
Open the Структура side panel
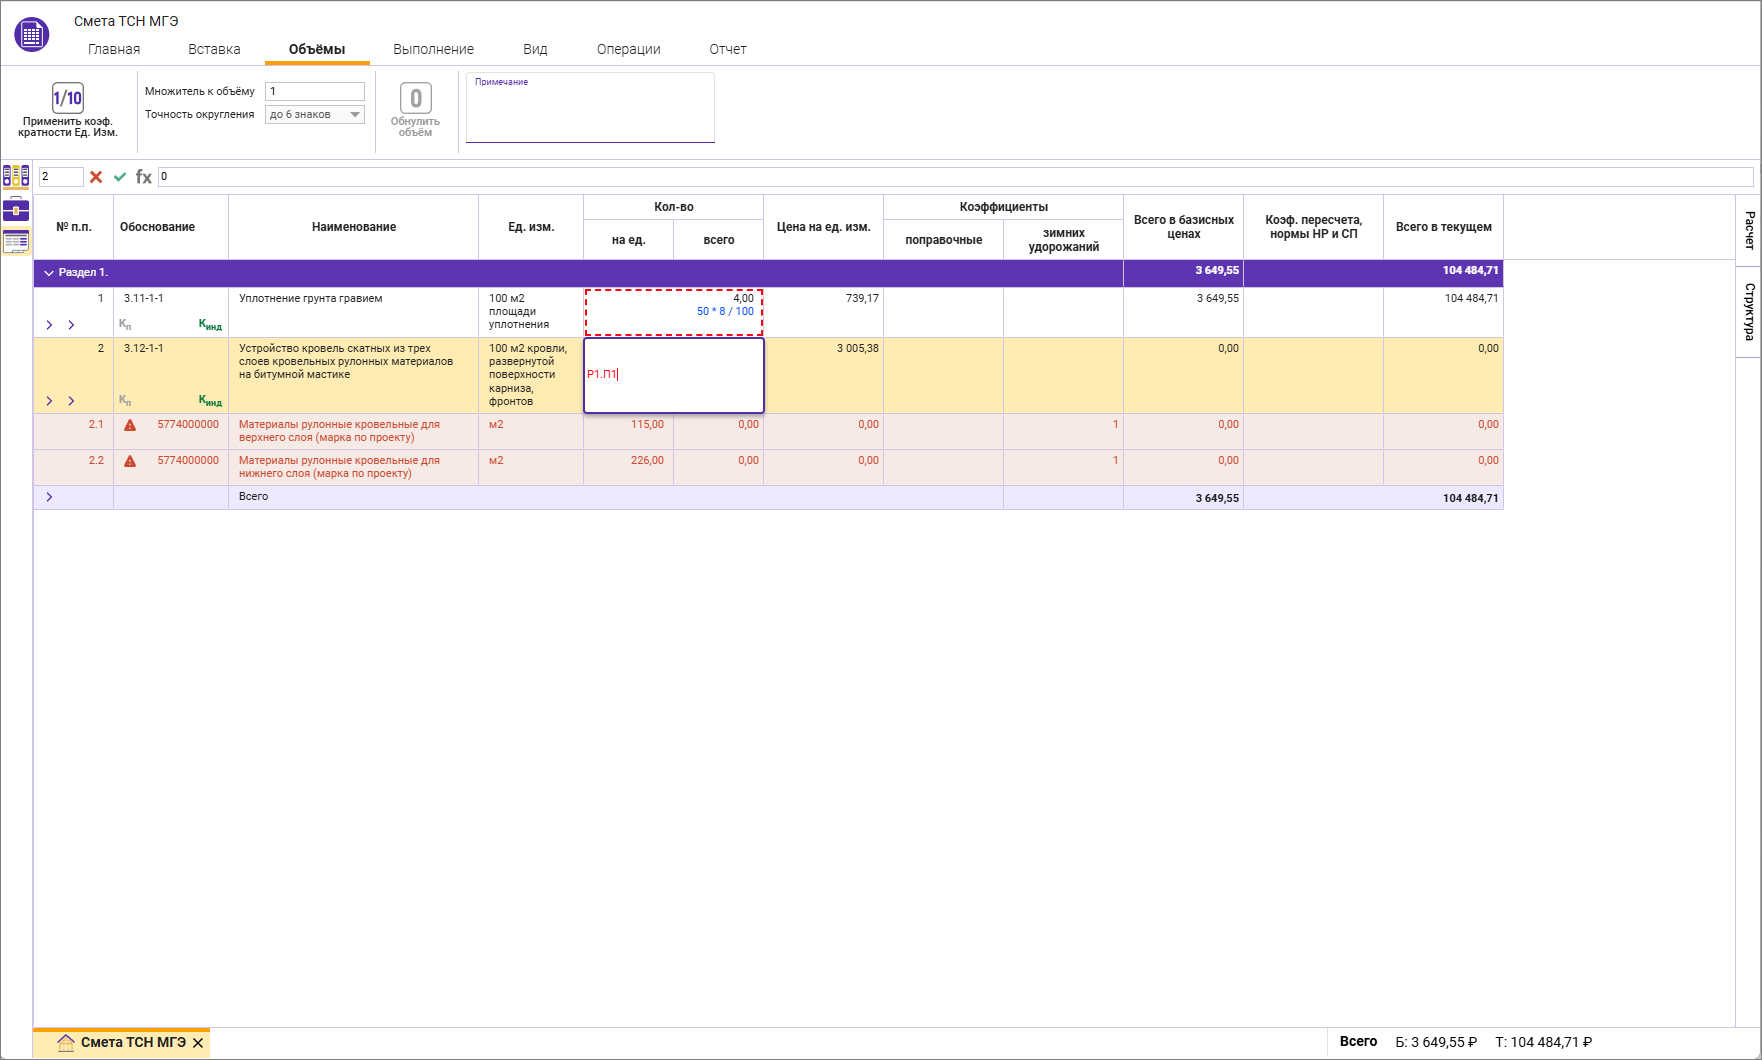tap(1749, 311)
